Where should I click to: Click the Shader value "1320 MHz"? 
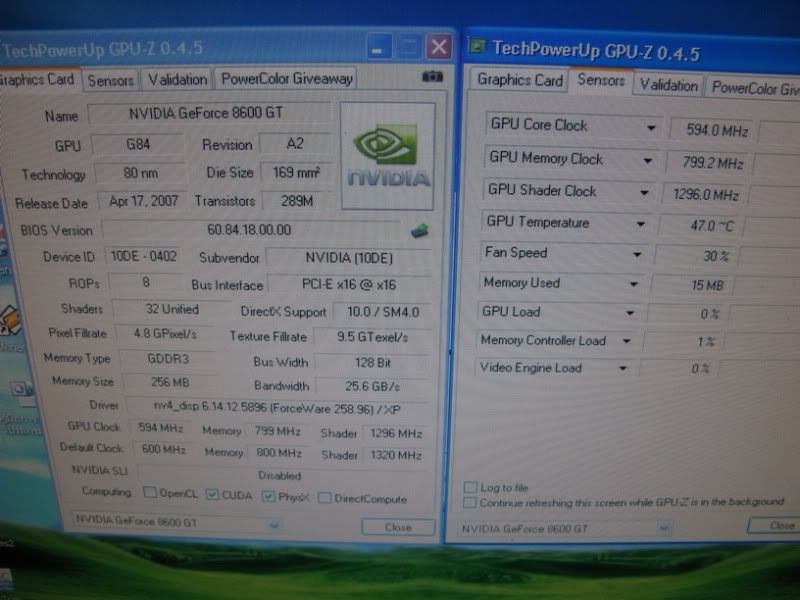coord(396,455)
